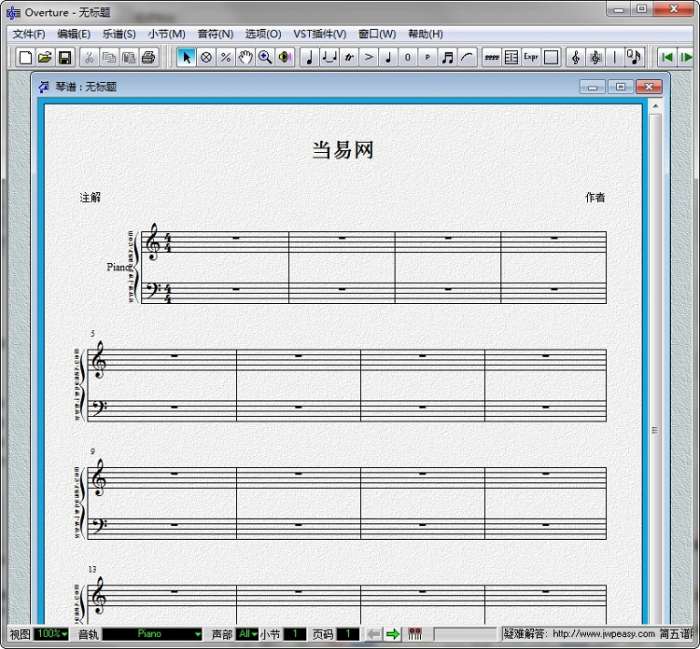Click the speaker playback tool icon
The image size is (700, 649).
tap(284, 58)
